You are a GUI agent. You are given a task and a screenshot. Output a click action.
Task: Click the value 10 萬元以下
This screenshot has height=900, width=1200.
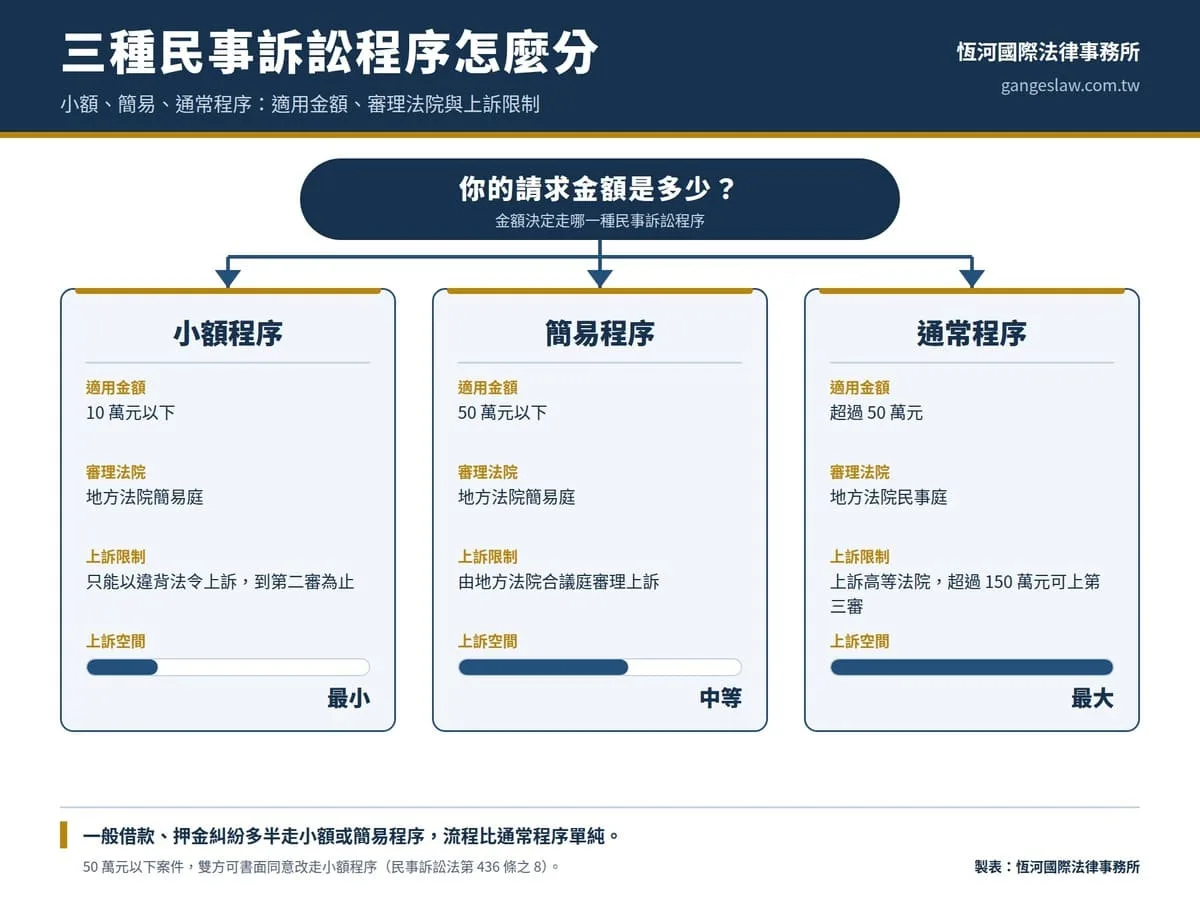[131, 412]
